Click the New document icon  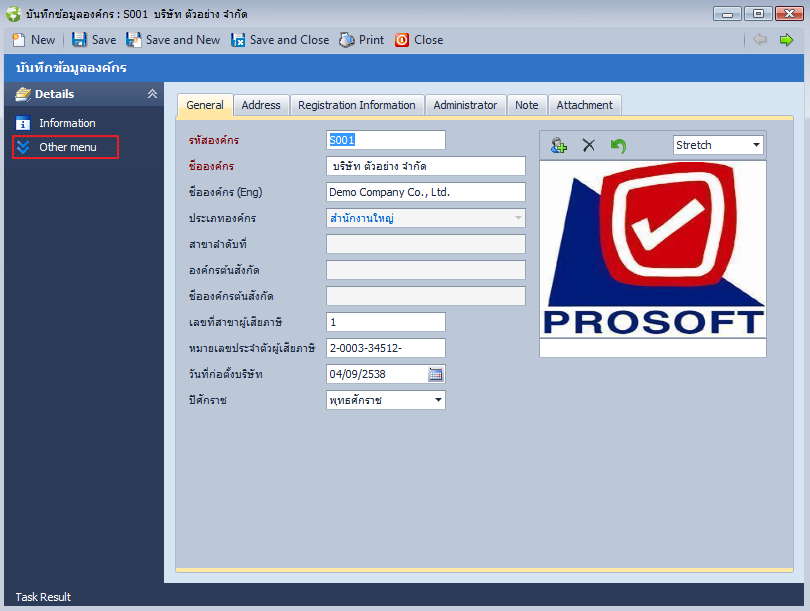[19, 40]
